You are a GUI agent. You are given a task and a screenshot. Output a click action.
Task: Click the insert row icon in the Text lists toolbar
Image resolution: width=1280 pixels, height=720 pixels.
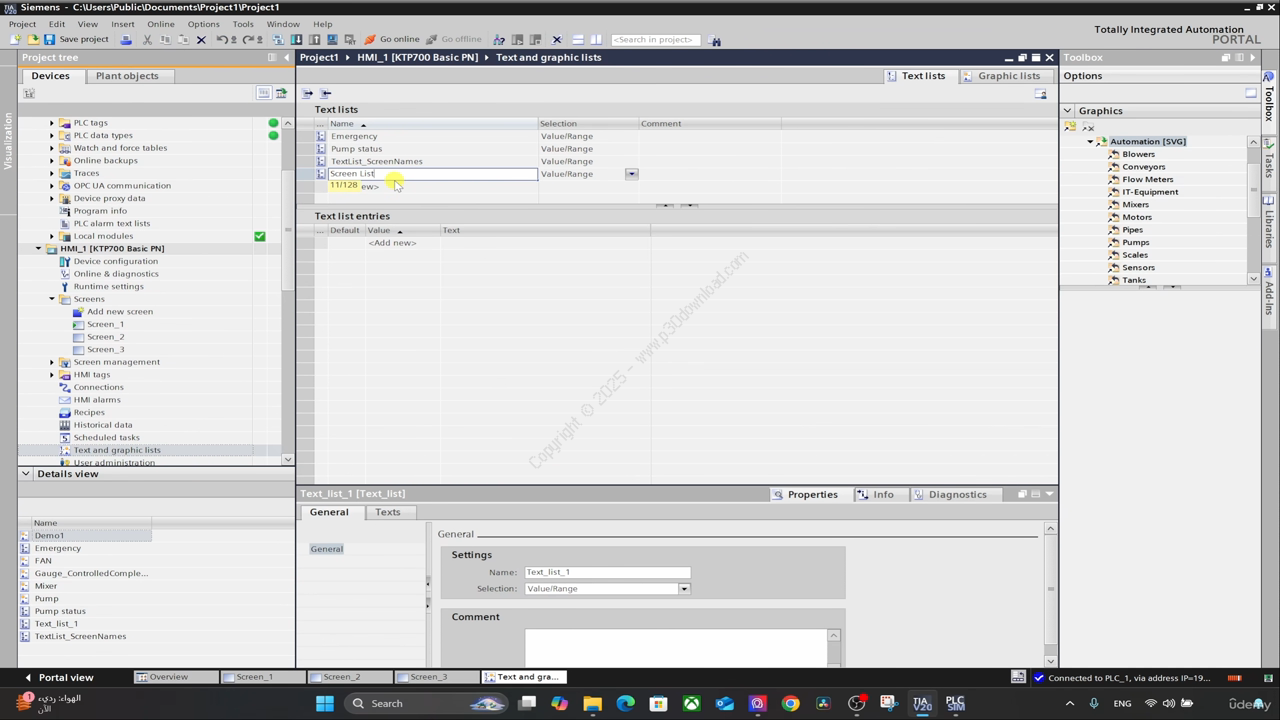tap(307, 93)
